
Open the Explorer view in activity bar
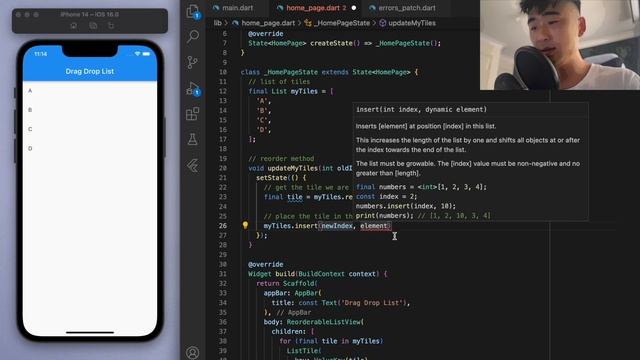click(x=193, y=11)
